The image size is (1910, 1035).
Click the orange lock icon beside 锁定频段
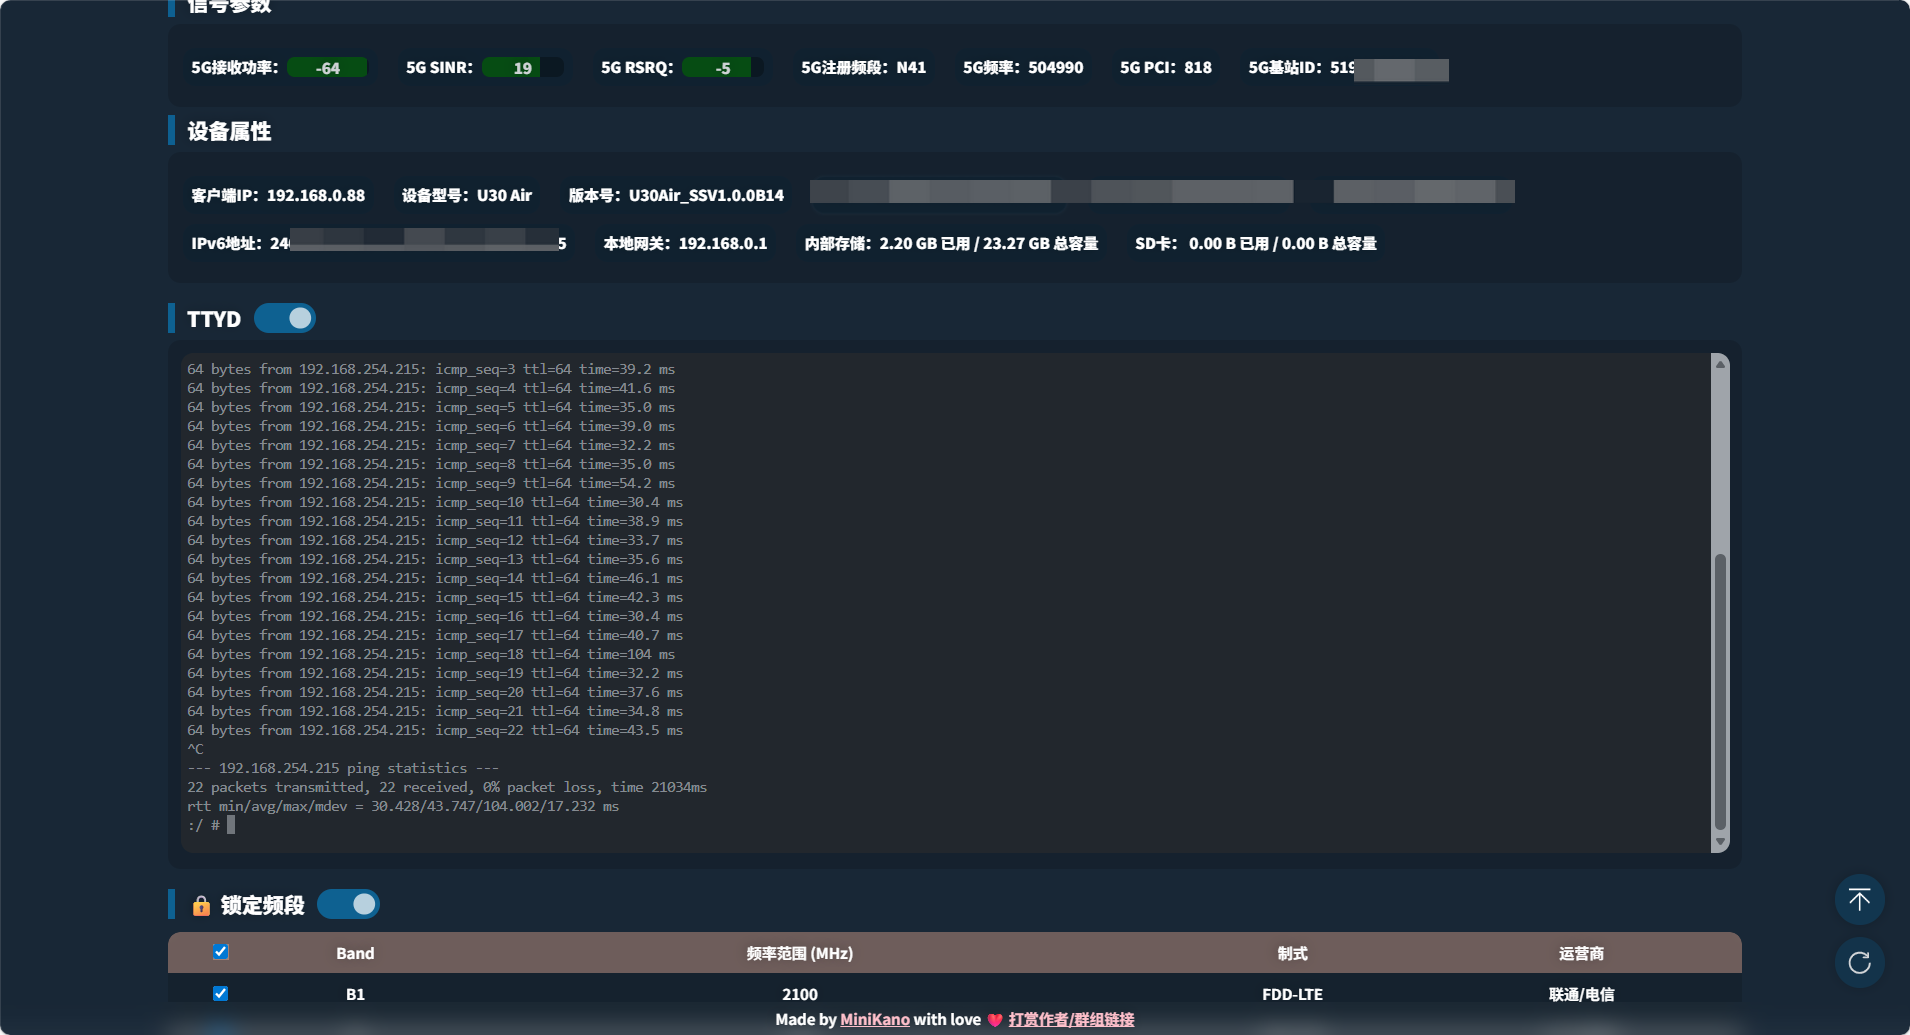[x=201, y=906]
